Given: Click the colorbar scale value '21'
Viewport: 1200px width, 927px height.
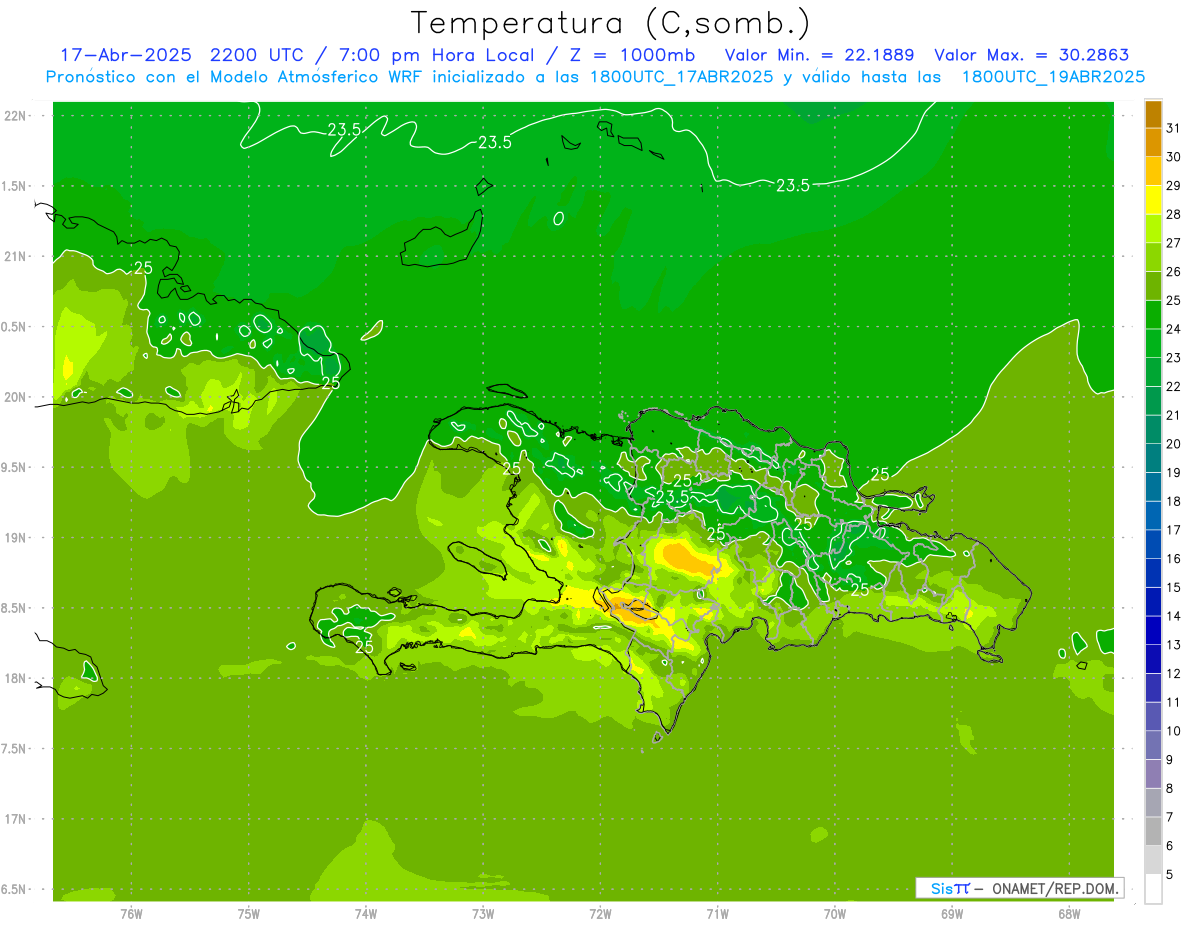Looking at the screenshot, I should coord(1173,415).
